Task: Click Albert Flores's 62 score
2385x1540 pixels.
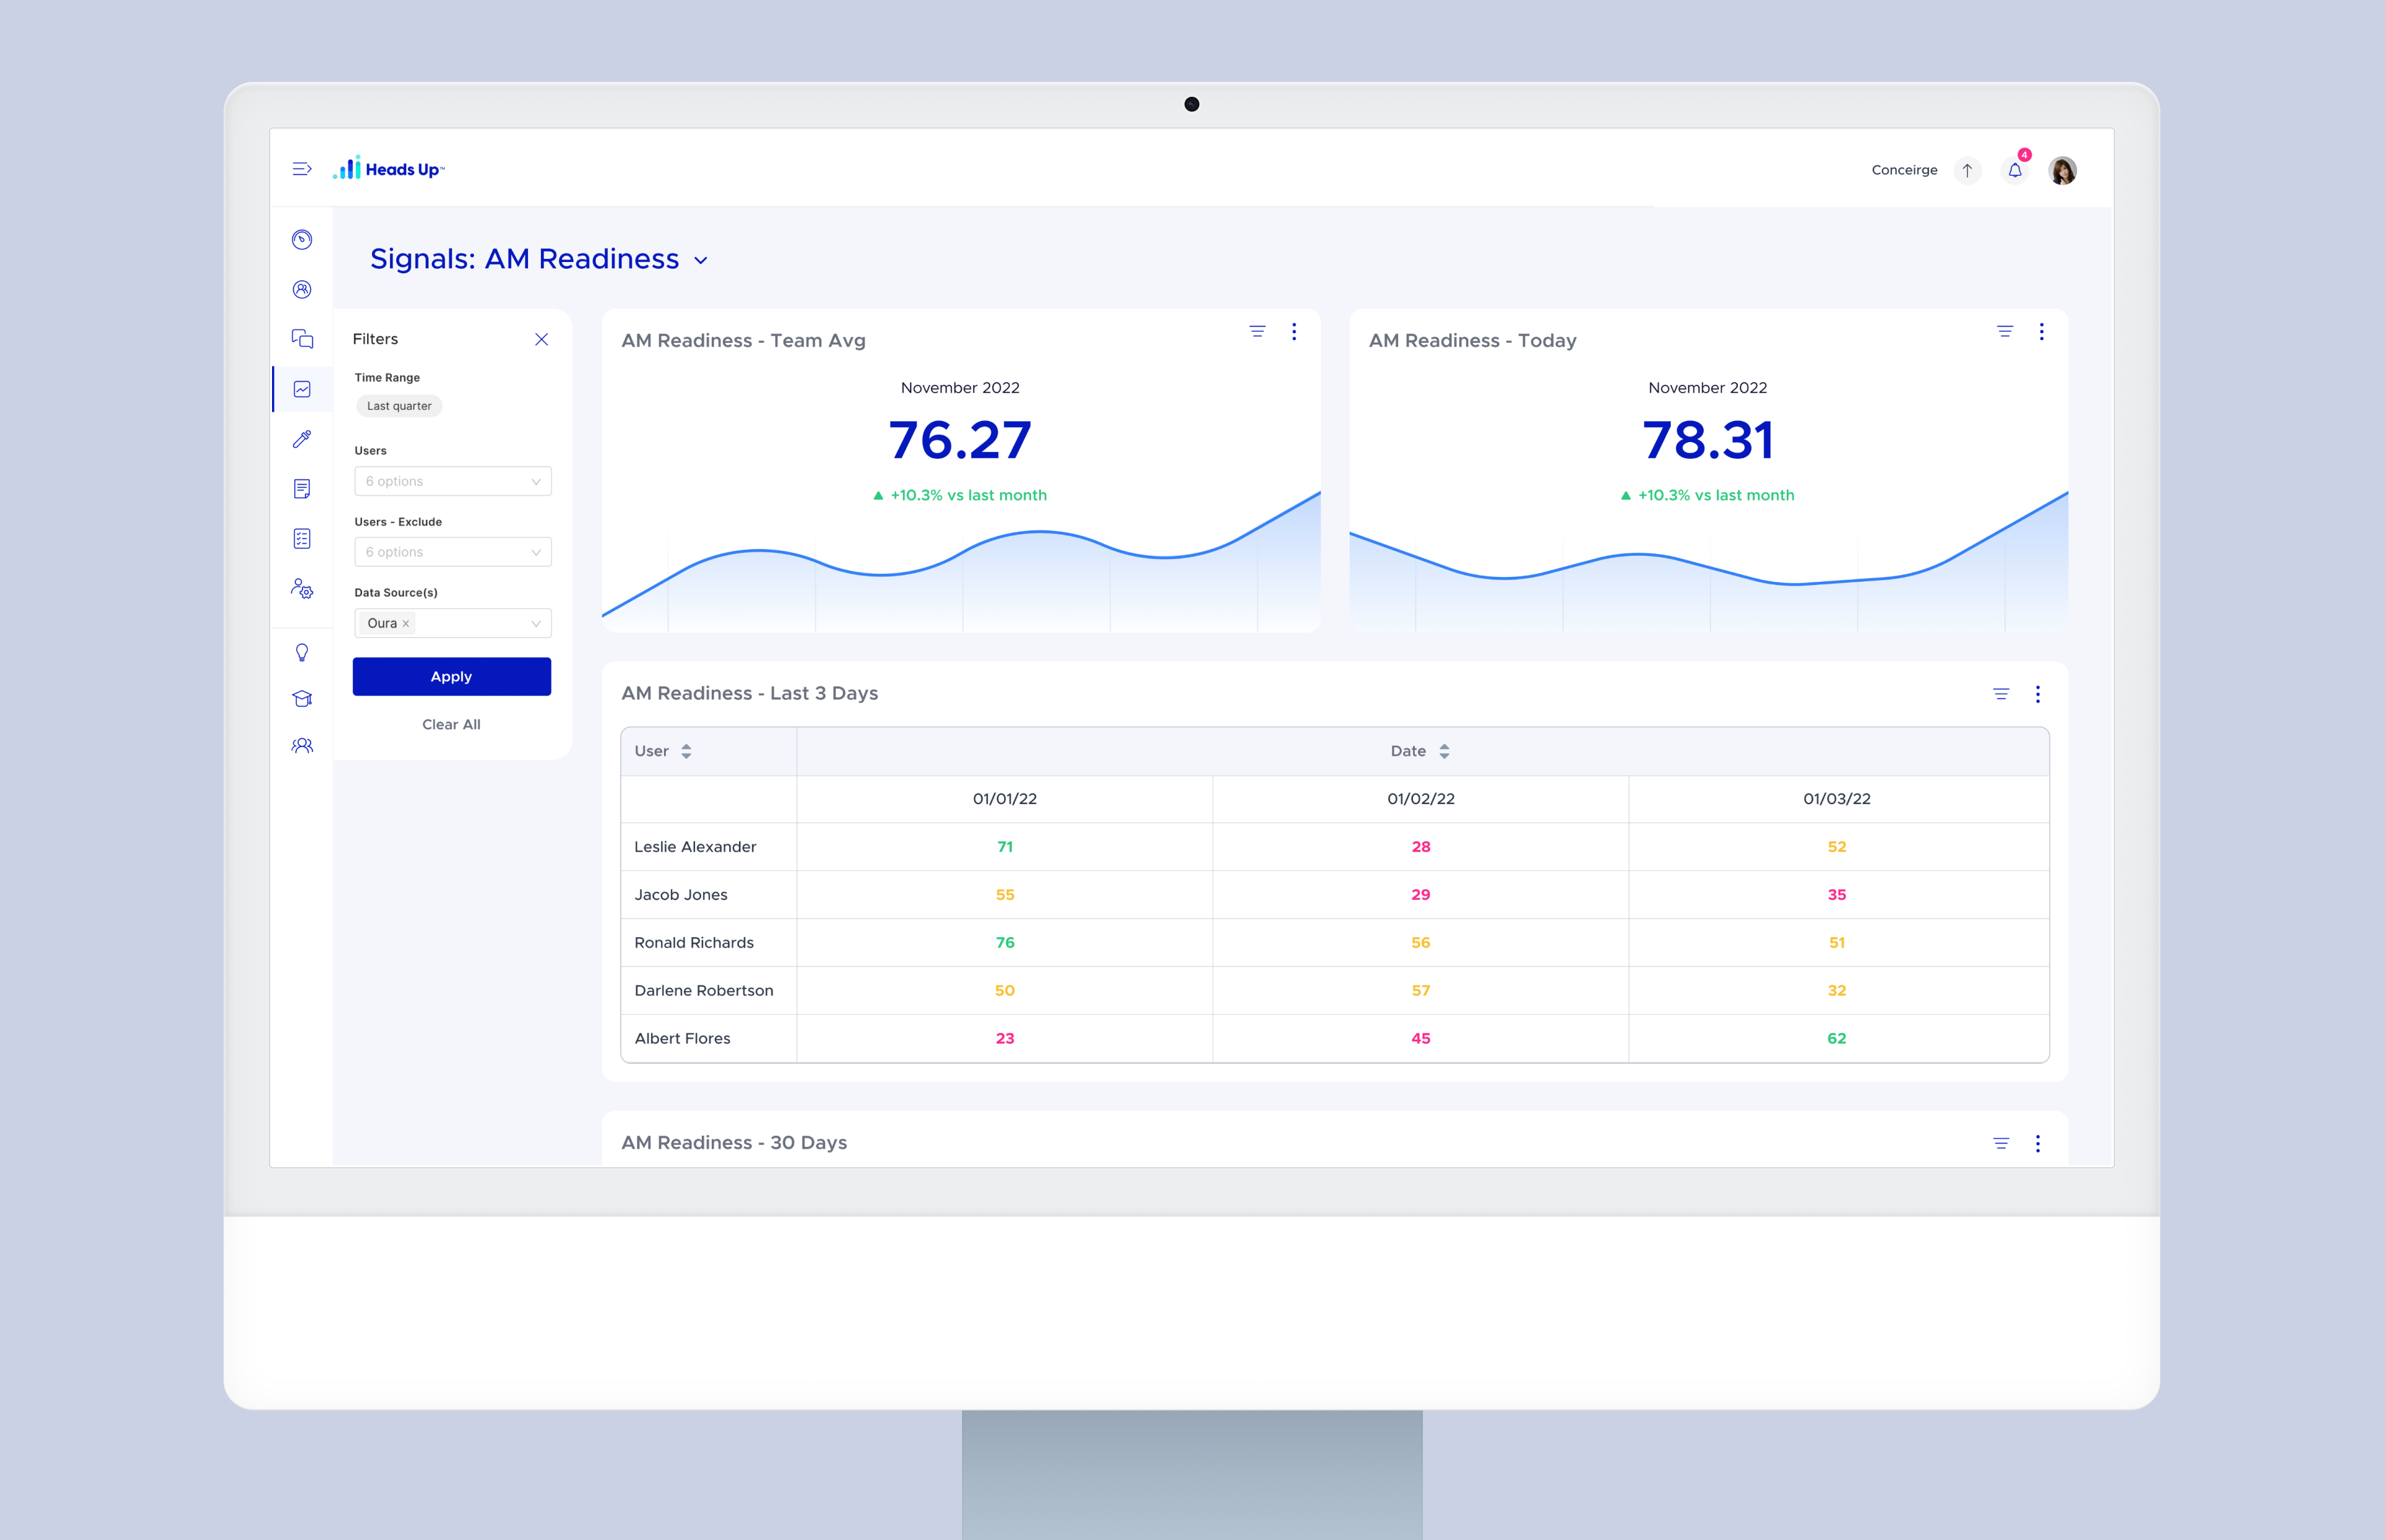Action: coord(1837,1039)
